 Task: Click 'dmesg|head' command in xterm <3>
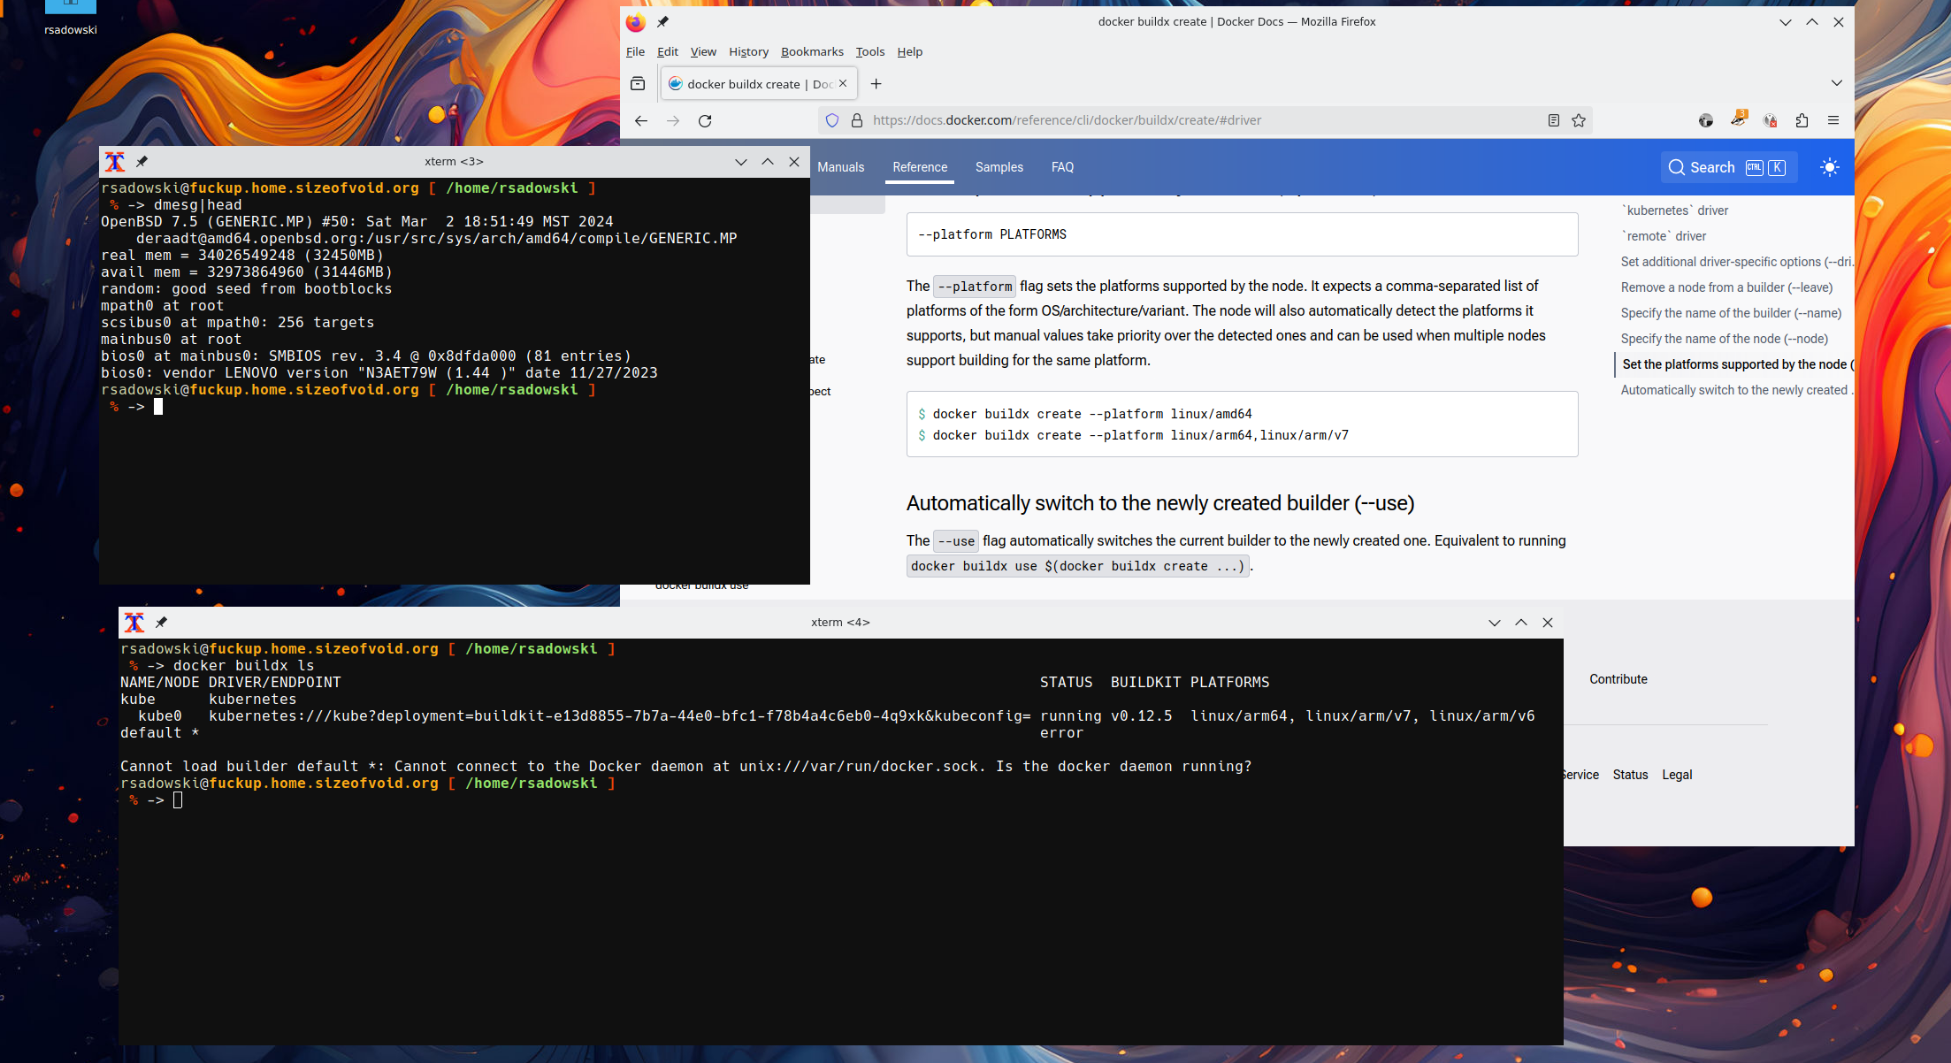tap(198, 205)
